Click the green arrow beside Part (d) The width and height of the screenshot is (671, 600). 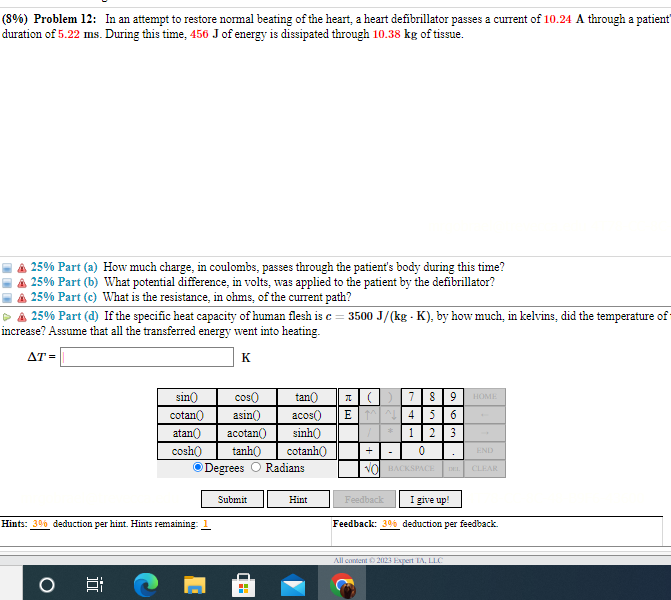pyautogui.click(x=7, y=317)
